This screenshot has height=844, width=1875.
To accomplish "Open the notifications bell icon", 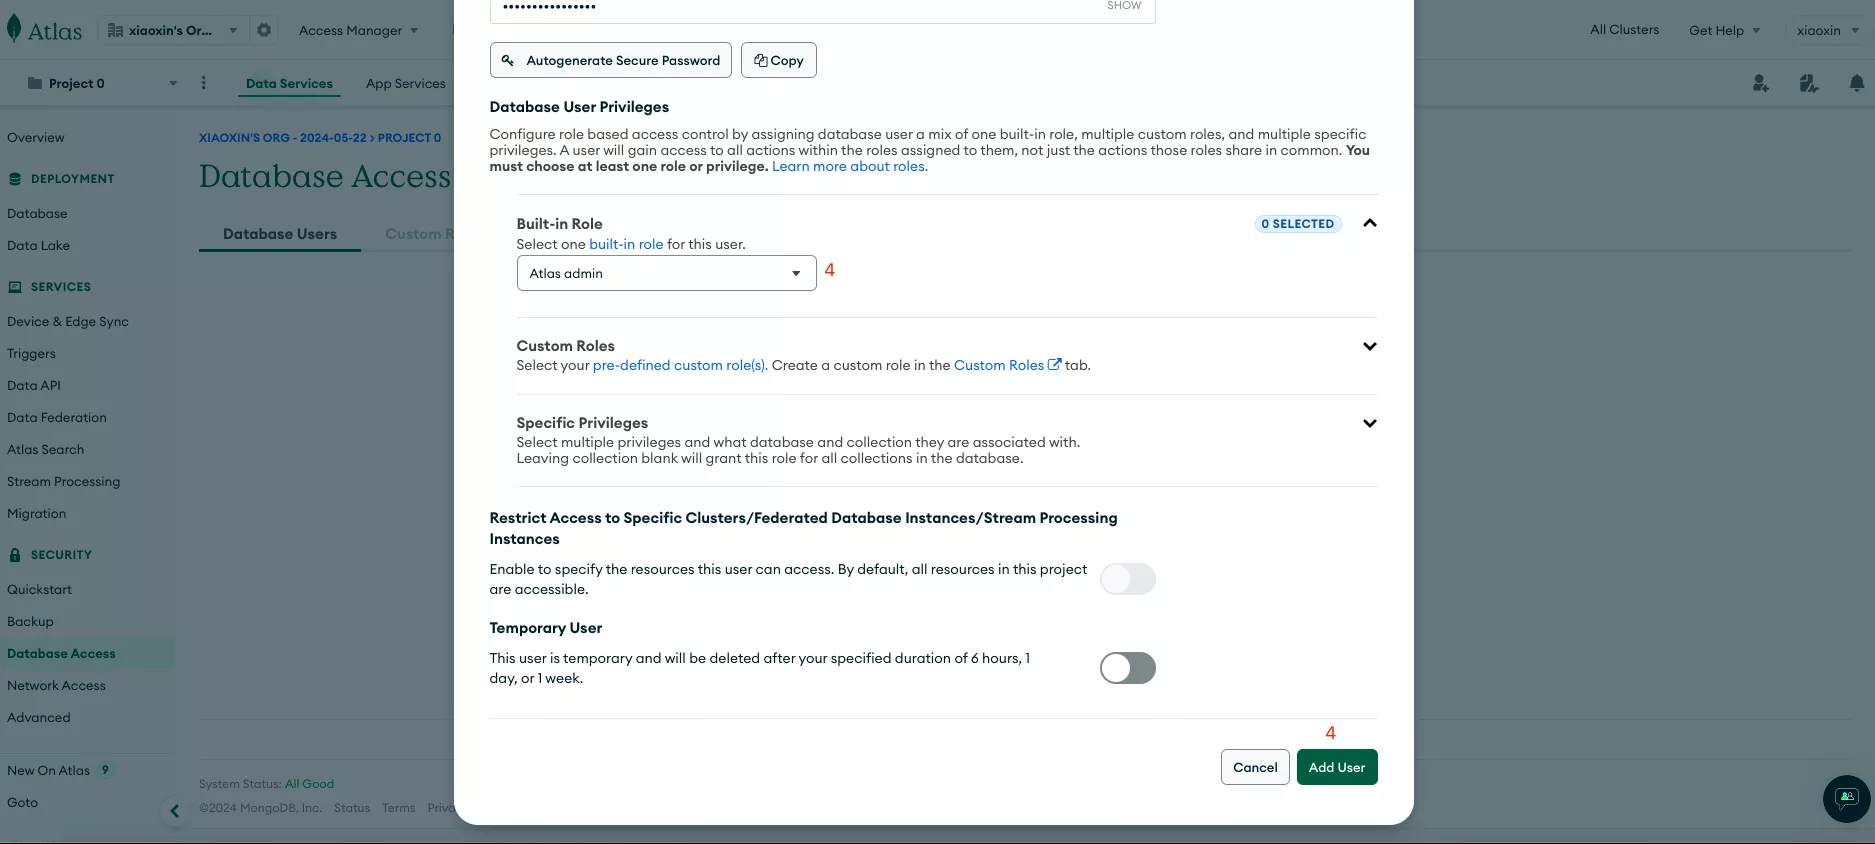I will 1856,83.
